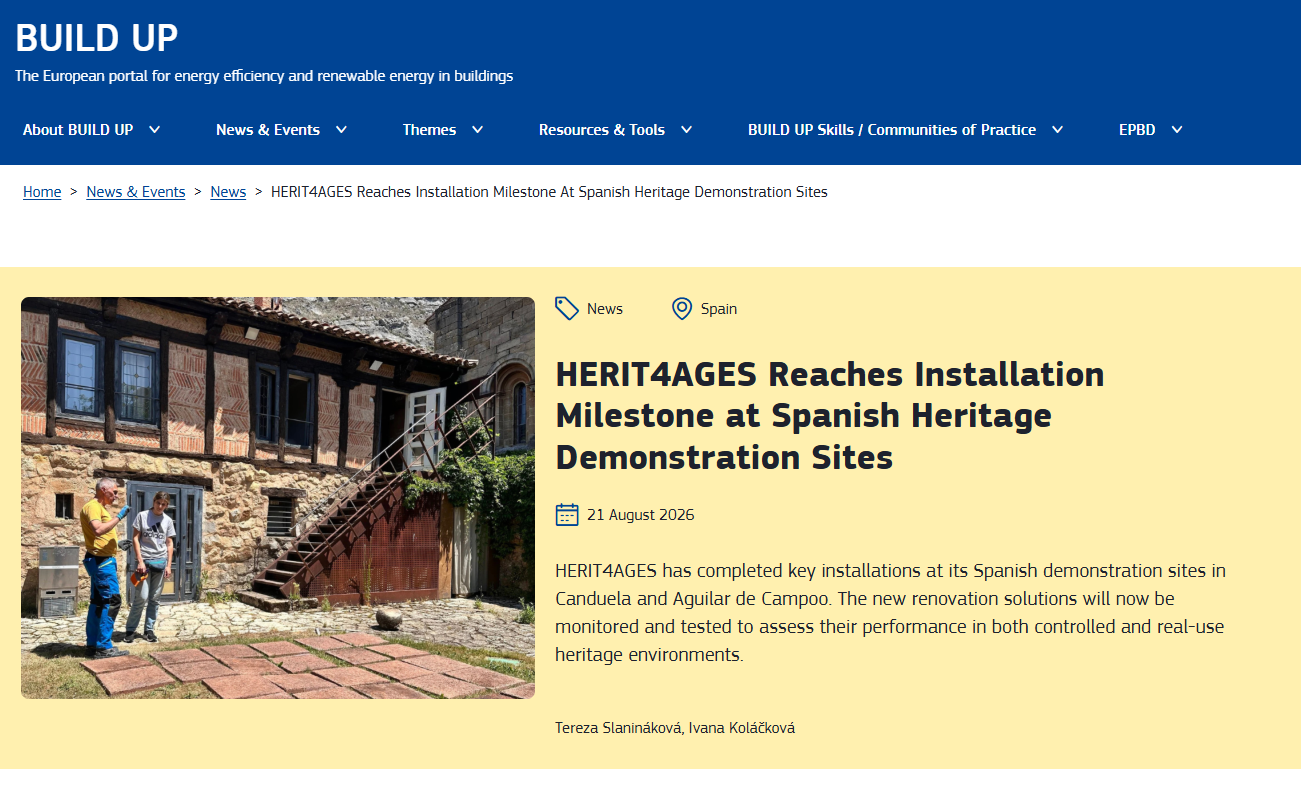The height and width of the screenshot is (810, 1301).
Task: Go to Home via breadcrumb
Action: (x=42, y=192)
